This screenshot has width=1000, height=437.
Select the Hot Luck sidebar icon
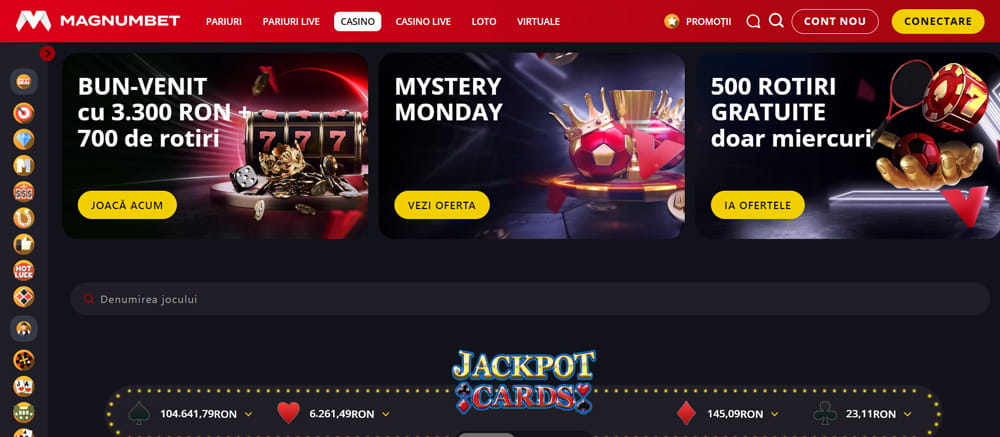click(24, 270)
